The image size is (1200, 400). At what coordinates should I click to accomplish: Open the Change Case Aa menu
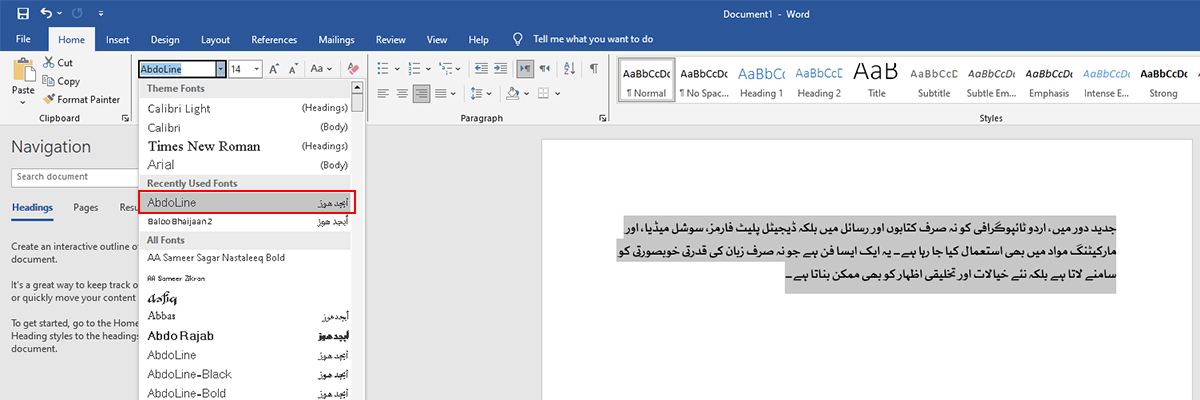point(321,69)
